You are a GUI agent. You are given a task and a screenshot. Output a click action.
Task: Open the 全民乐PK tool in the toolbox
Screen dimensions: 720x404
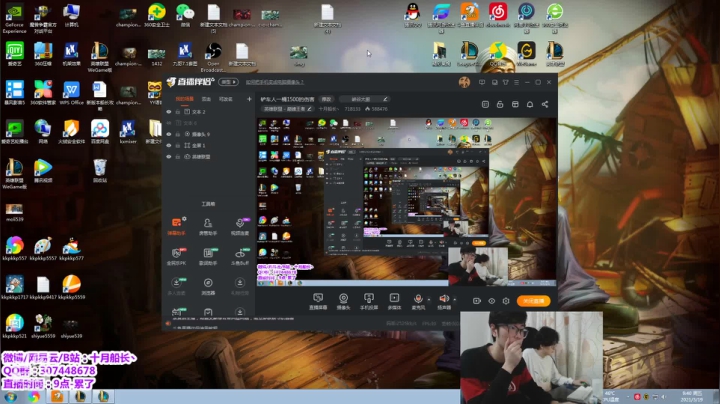coord(177,256)
